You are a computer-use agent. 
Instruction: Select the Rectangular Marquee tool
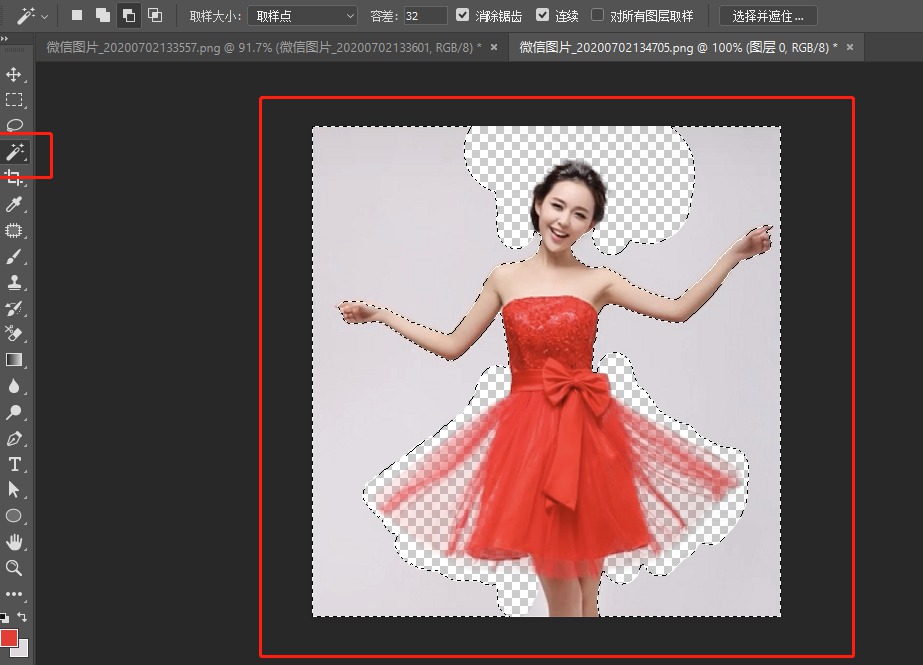click(x=13, y=100)
